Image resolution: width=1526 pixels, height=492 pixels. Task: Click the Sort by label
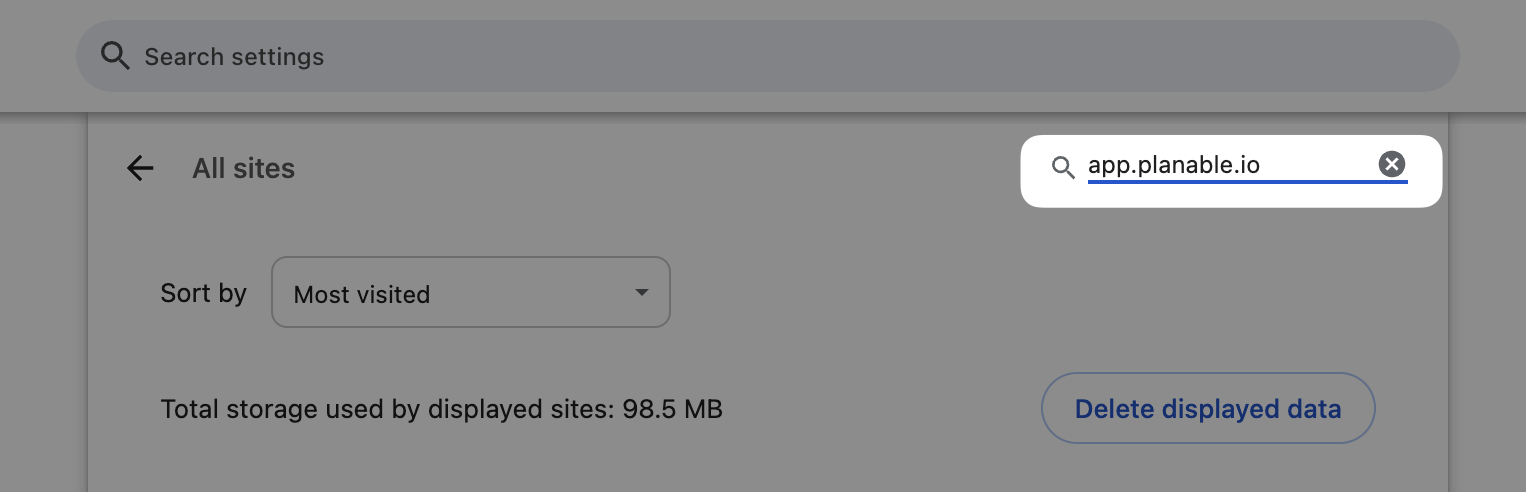click(203, 293)
